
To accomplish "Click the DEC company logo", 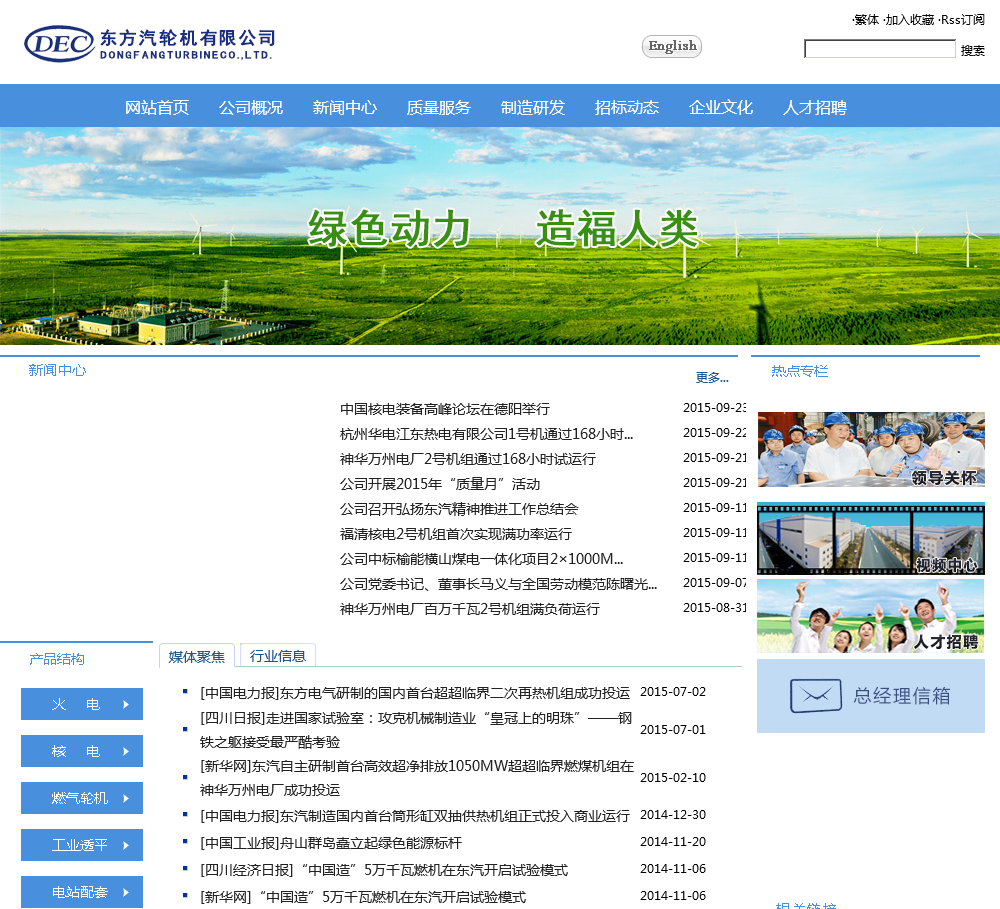I will tap(149, 43).
